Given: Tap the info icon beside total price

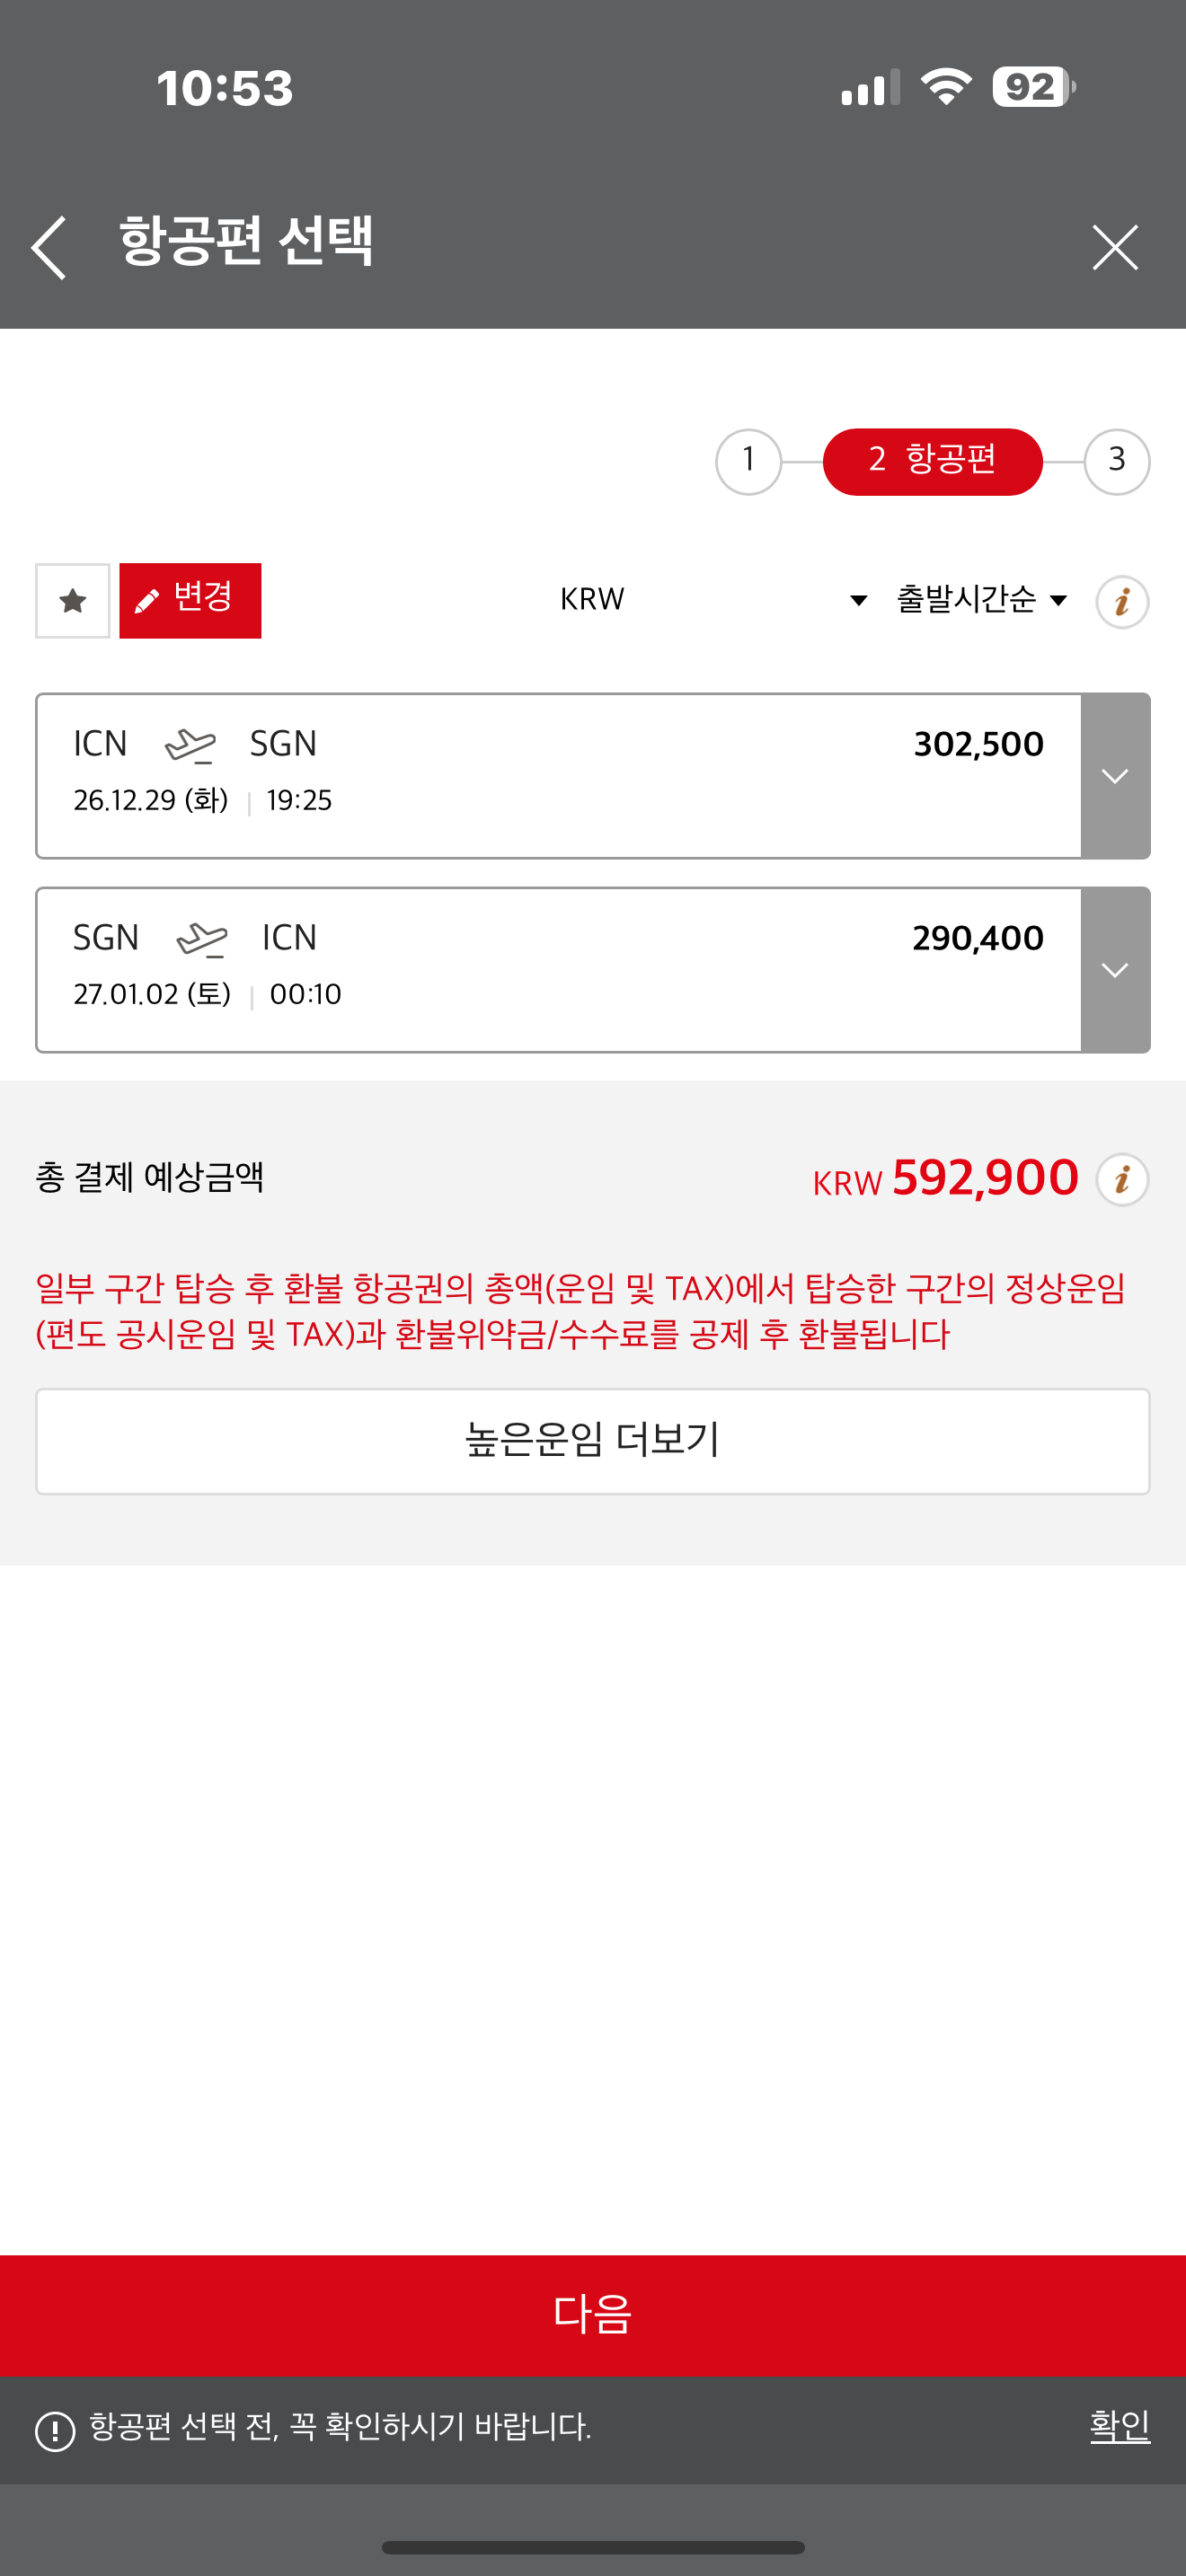Looking at the screenshot, I should (x=1122, y=1180).
